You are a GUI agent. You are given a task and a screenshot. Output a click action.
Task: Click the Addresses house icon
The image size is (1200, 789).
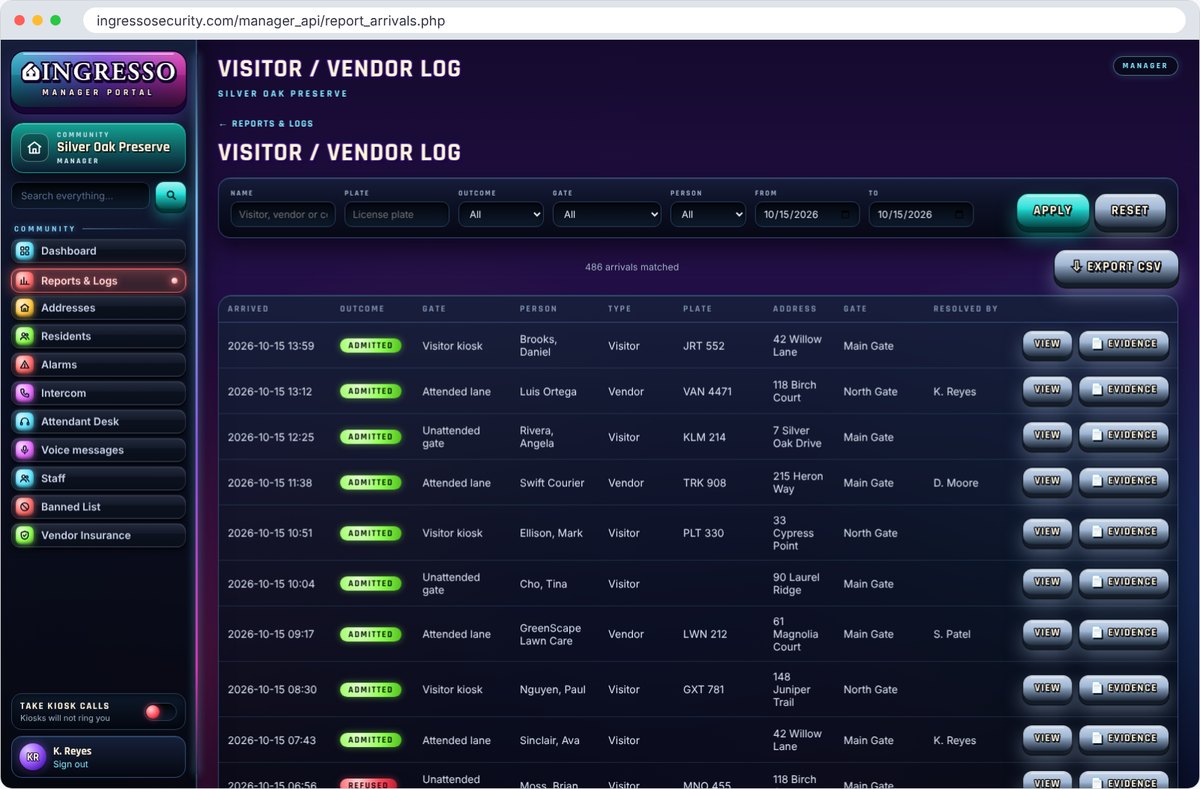pyautogui.click(x=25, y=308)
